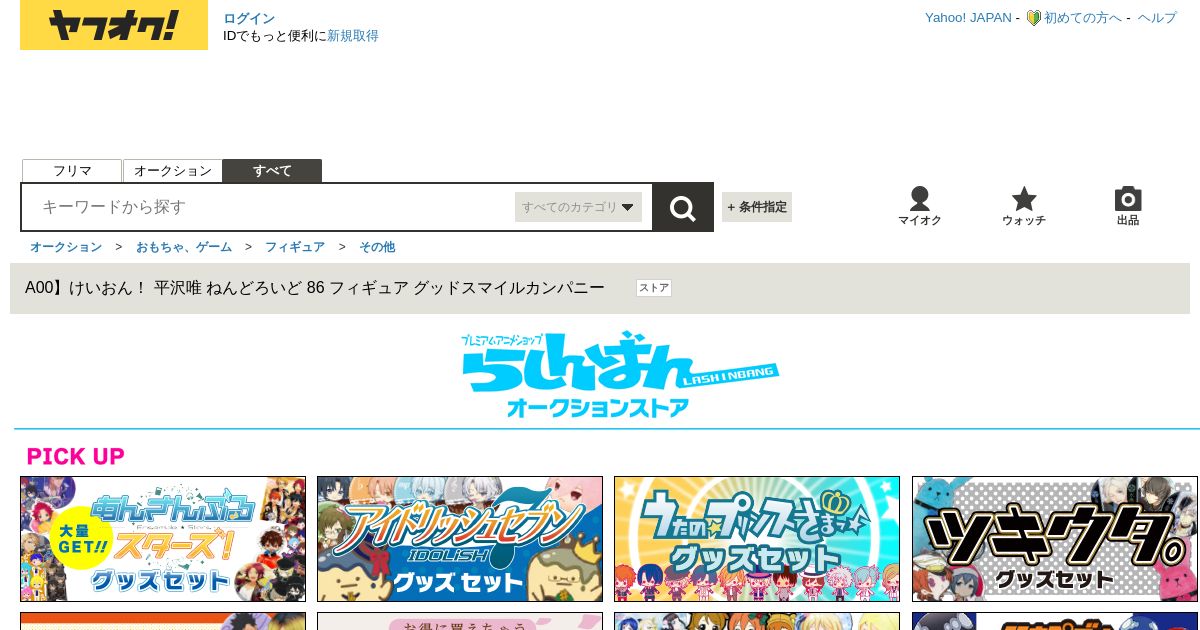The height and width of the screenshot is (630, 1200).
Task: Click the キーワードから探す search field
Action: pos(268,207)
